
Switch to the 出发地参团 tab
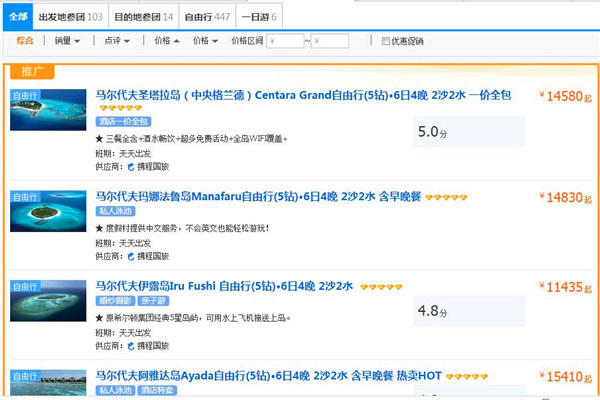70,17
